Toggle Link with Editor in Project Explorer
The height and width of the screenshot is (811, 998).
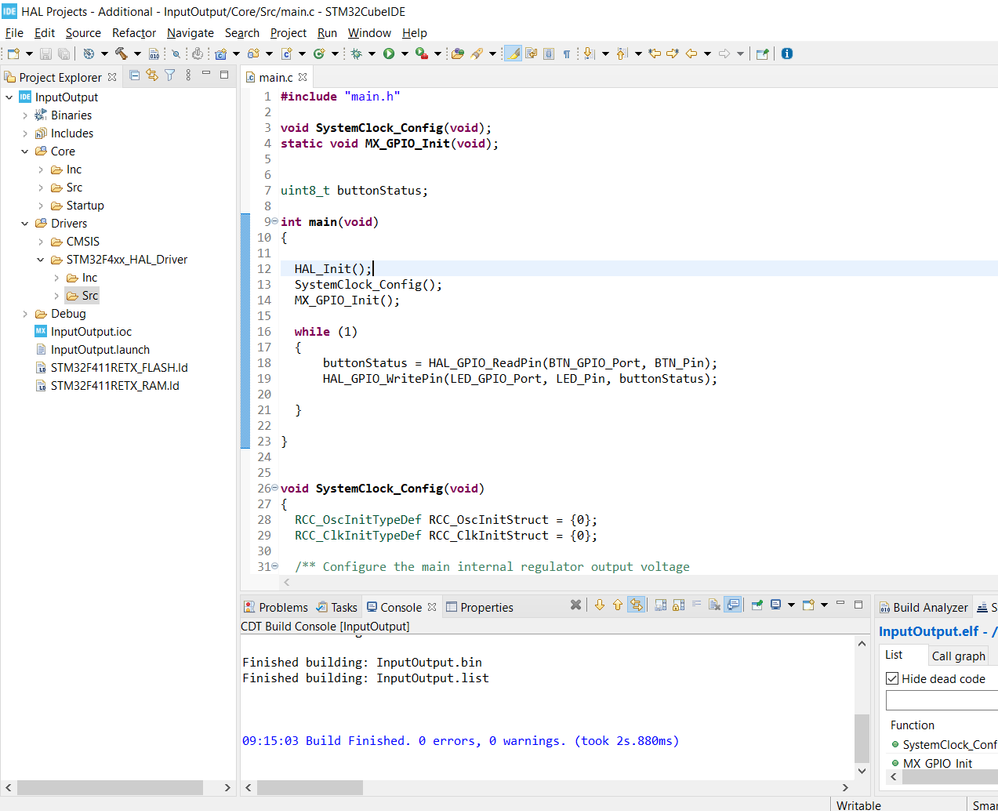(152, 75)
